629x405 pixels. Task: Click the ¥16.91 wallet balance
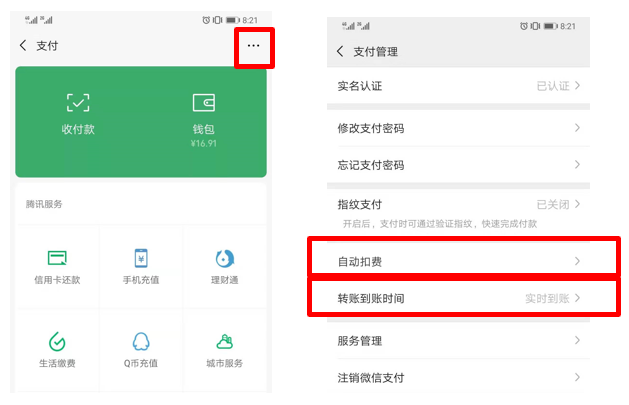(204, 144)
